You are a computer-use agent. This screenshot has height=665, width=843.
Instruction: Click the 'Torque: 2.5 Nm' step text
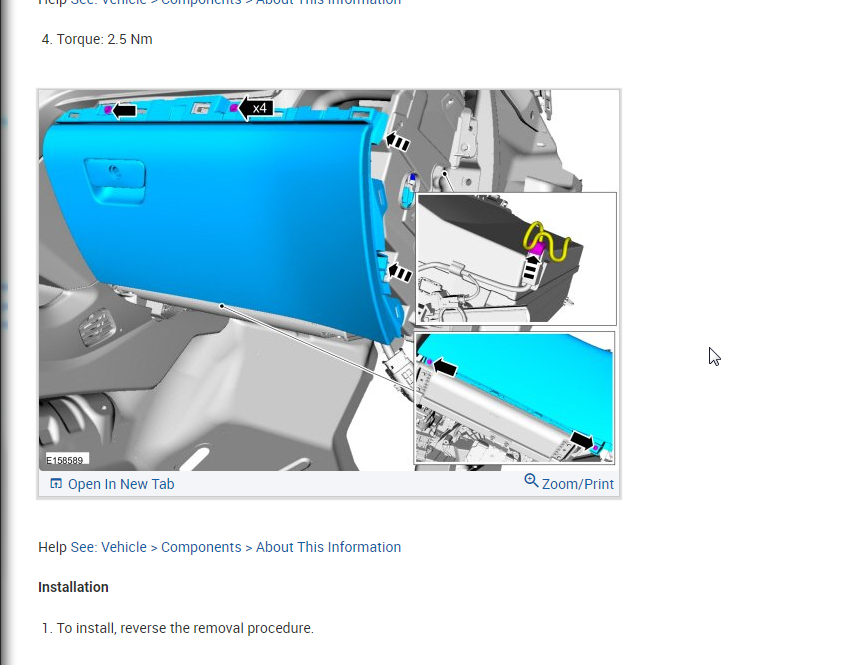pos(104,39)
